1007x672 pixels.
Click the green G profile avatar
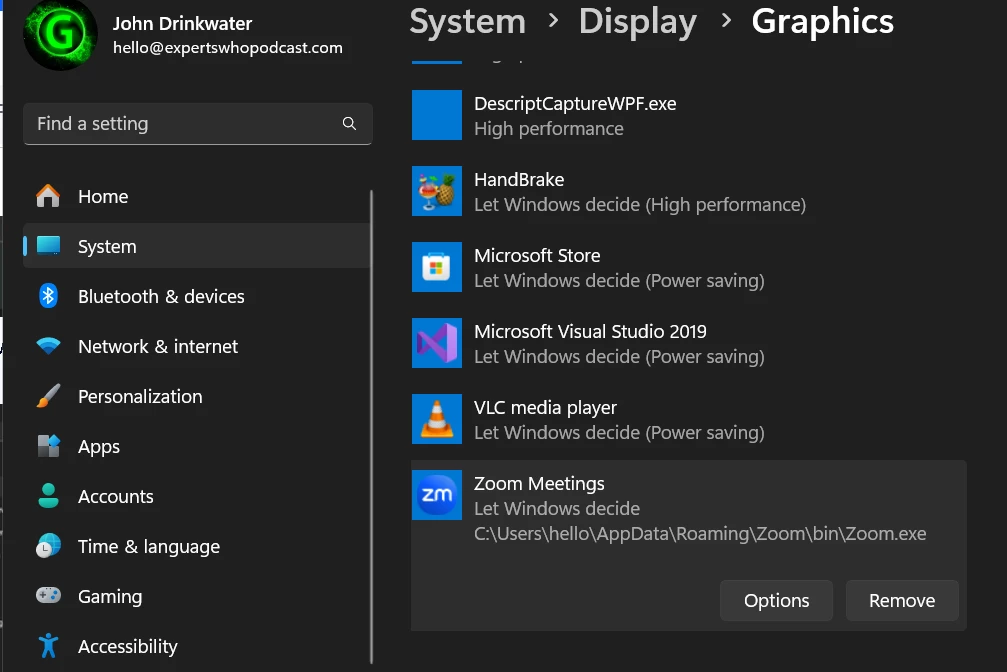(x=60, y=33)
